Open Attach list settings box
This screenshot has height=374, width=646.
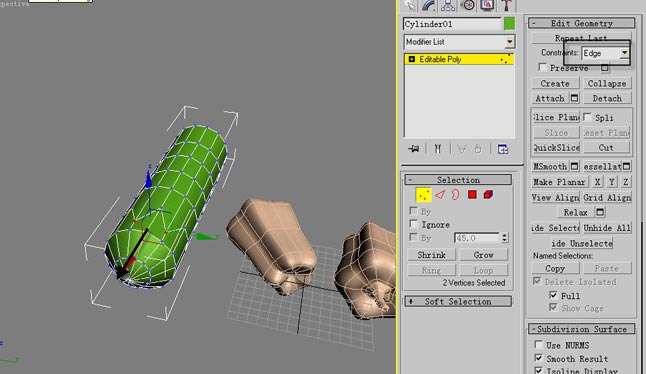tap(575, 98)
